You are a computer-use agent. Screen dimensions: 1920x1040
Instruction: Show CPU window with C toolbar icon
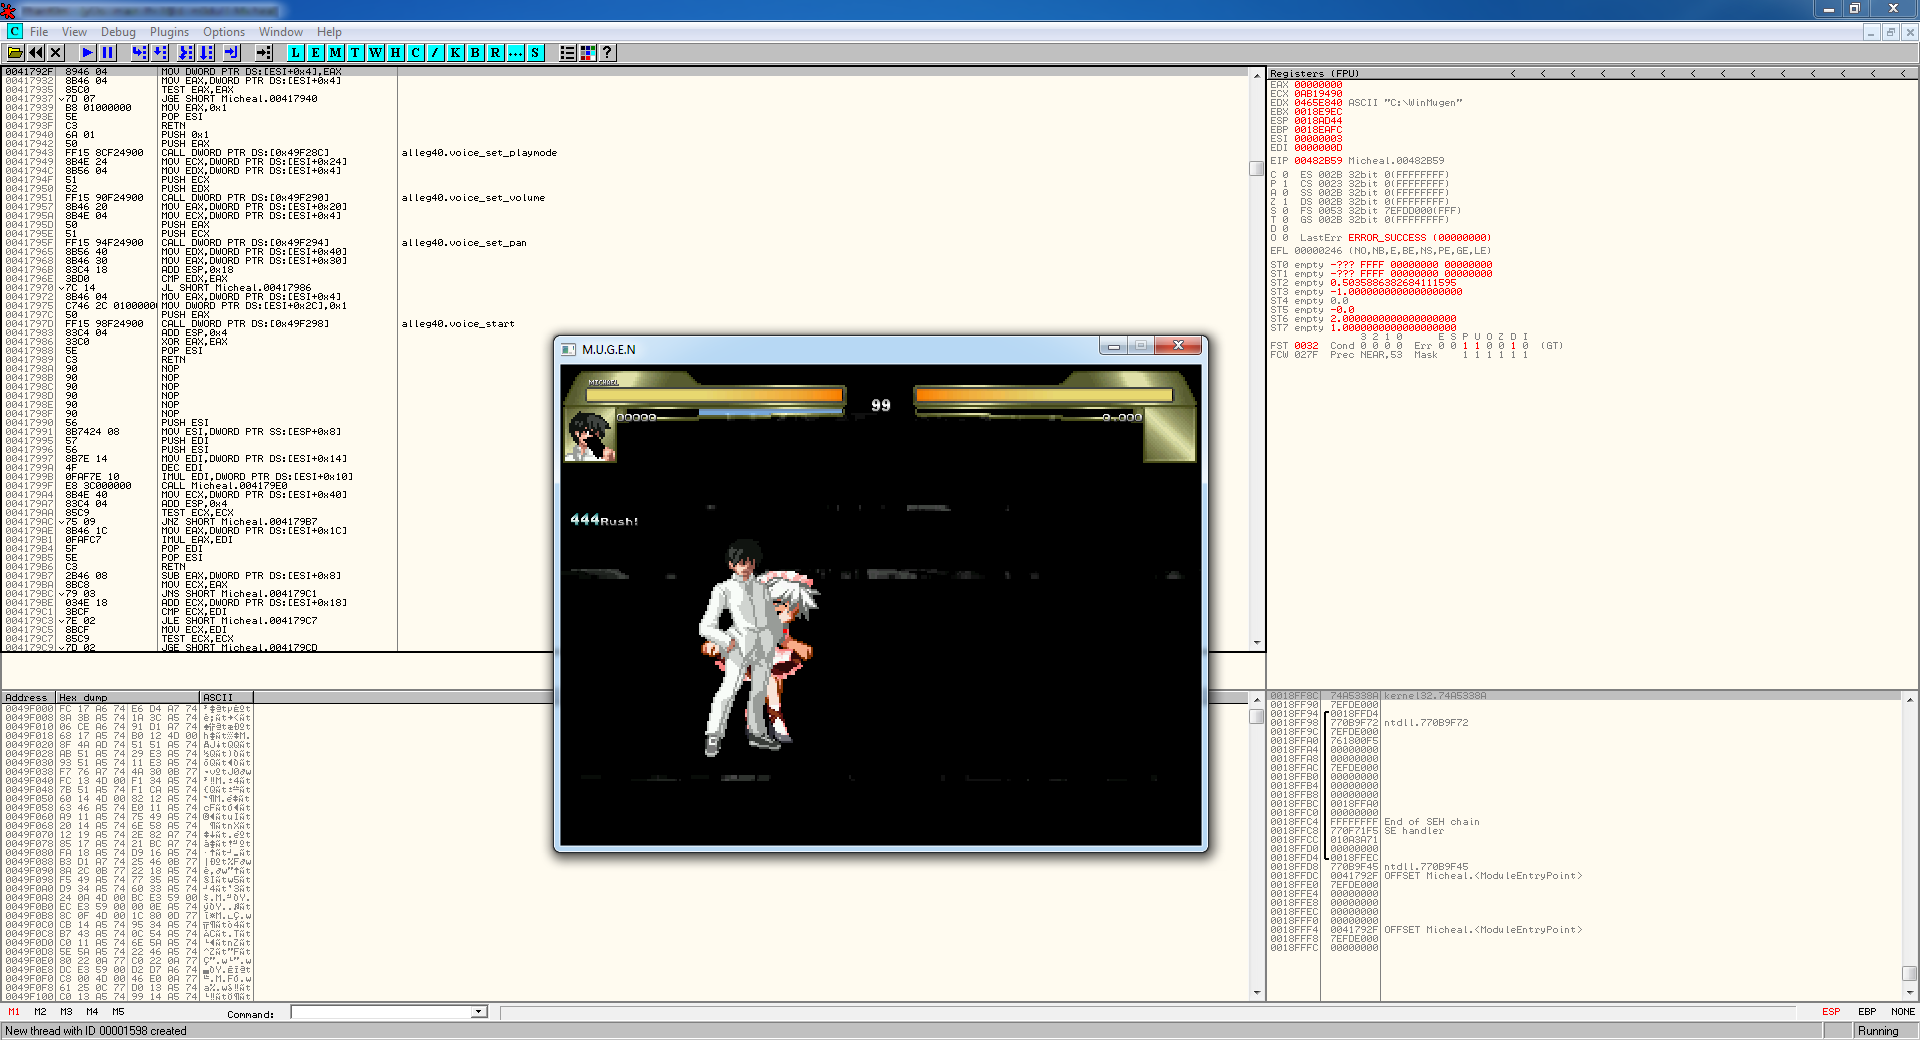click(x=416, y=53)
